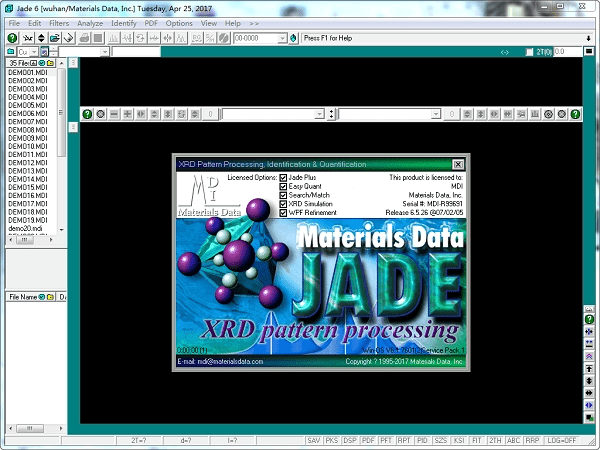Toggle the Search/Match checkbox
The height and width of the screenshot is (450, 600).
tap(284, 195)
